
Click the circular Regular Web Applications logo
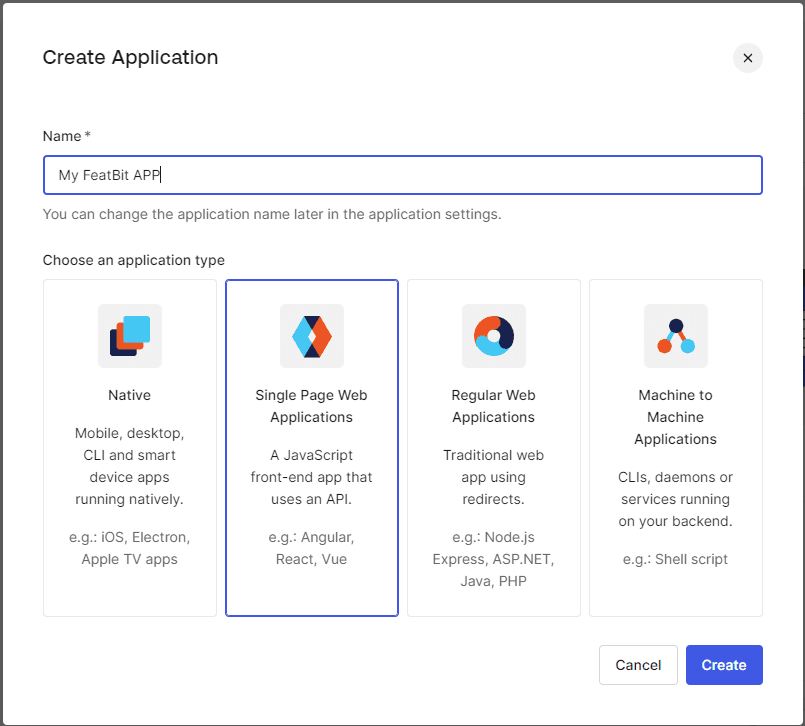pos(493,336)
